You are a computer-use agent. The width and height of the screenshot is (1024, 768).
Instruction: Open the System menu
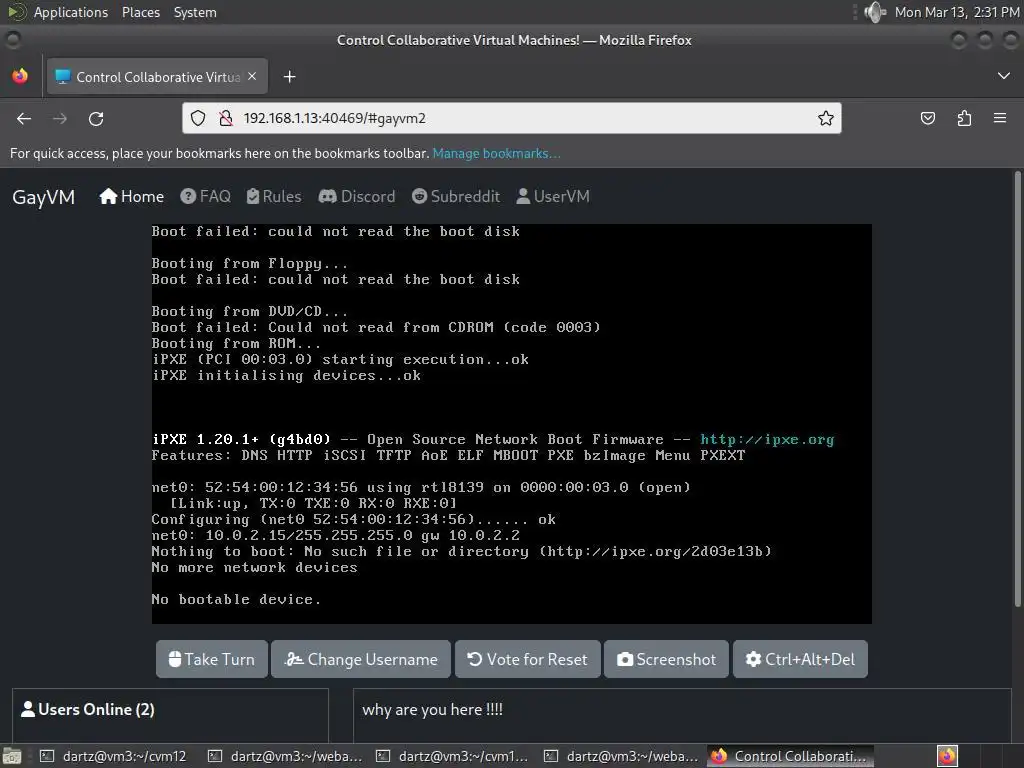point(195,12)
